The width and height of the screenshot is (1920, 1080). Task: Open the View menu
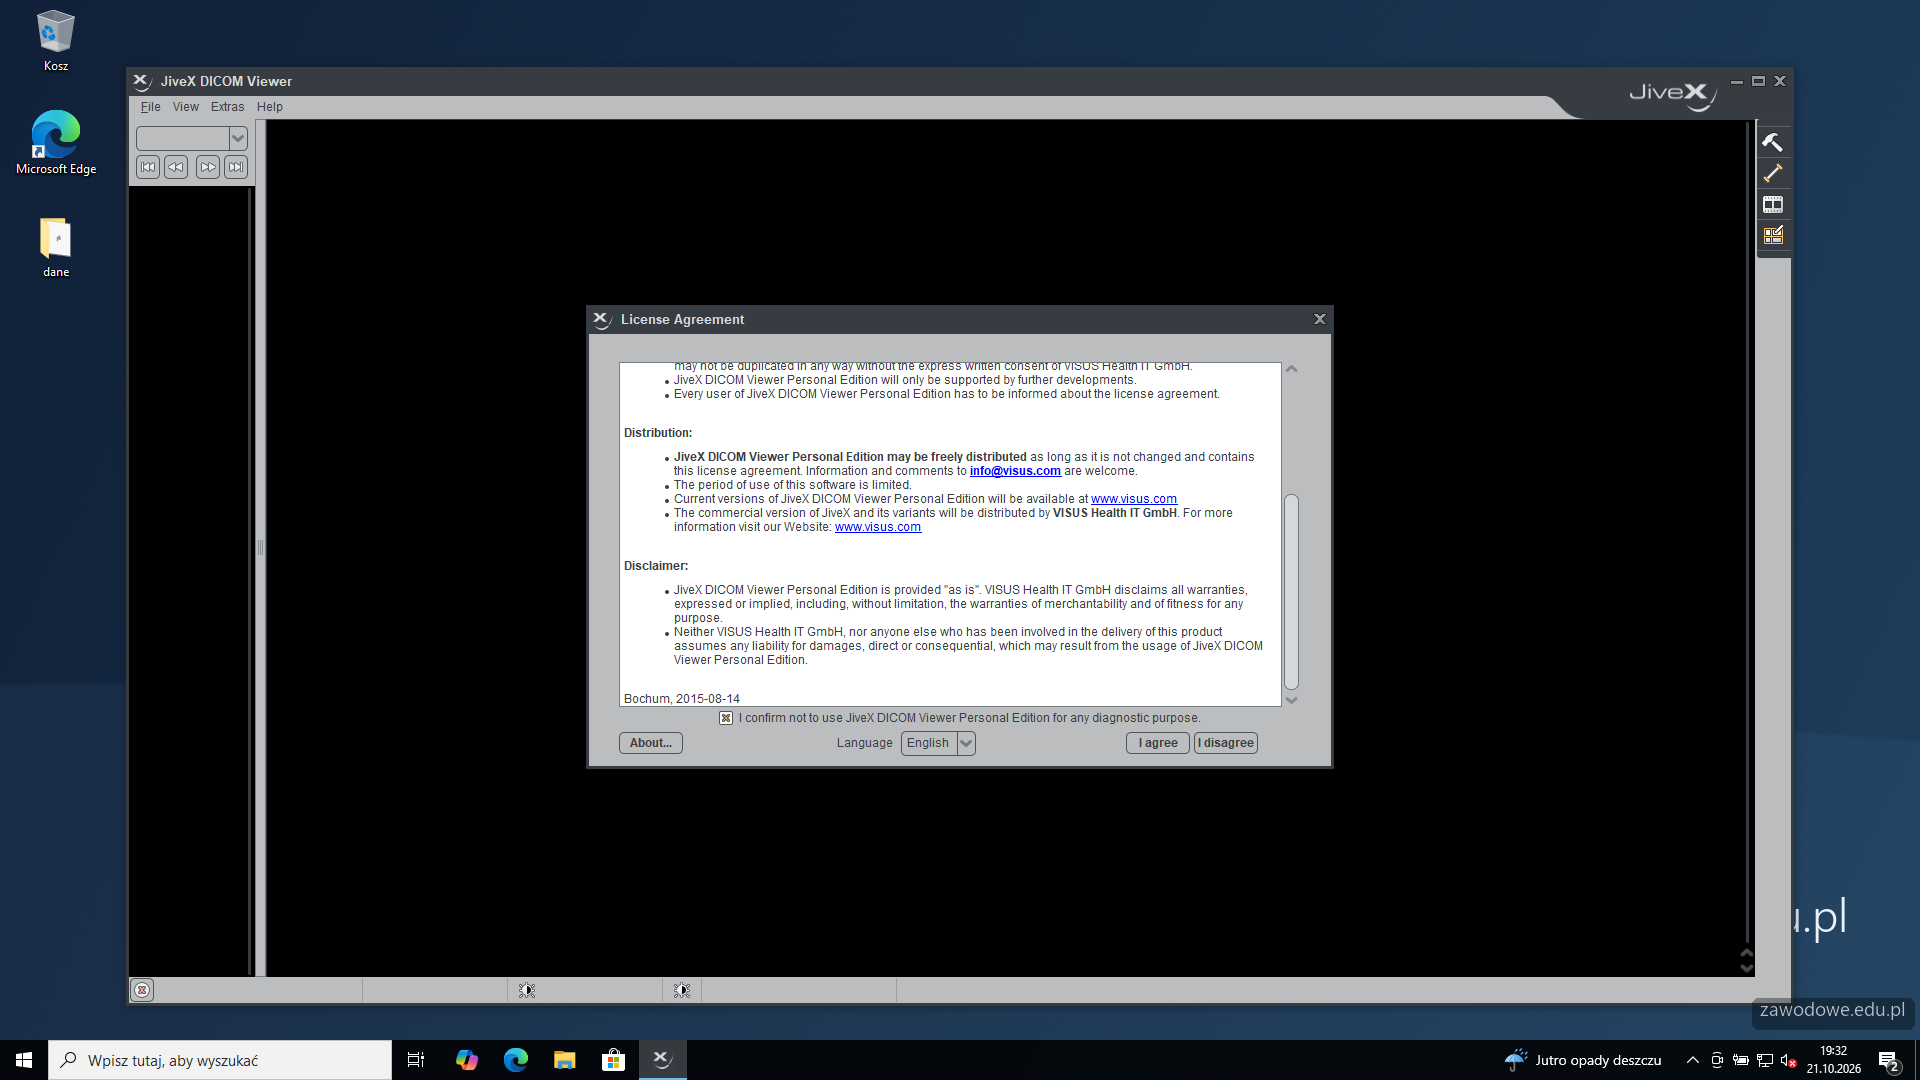[186, 107]
